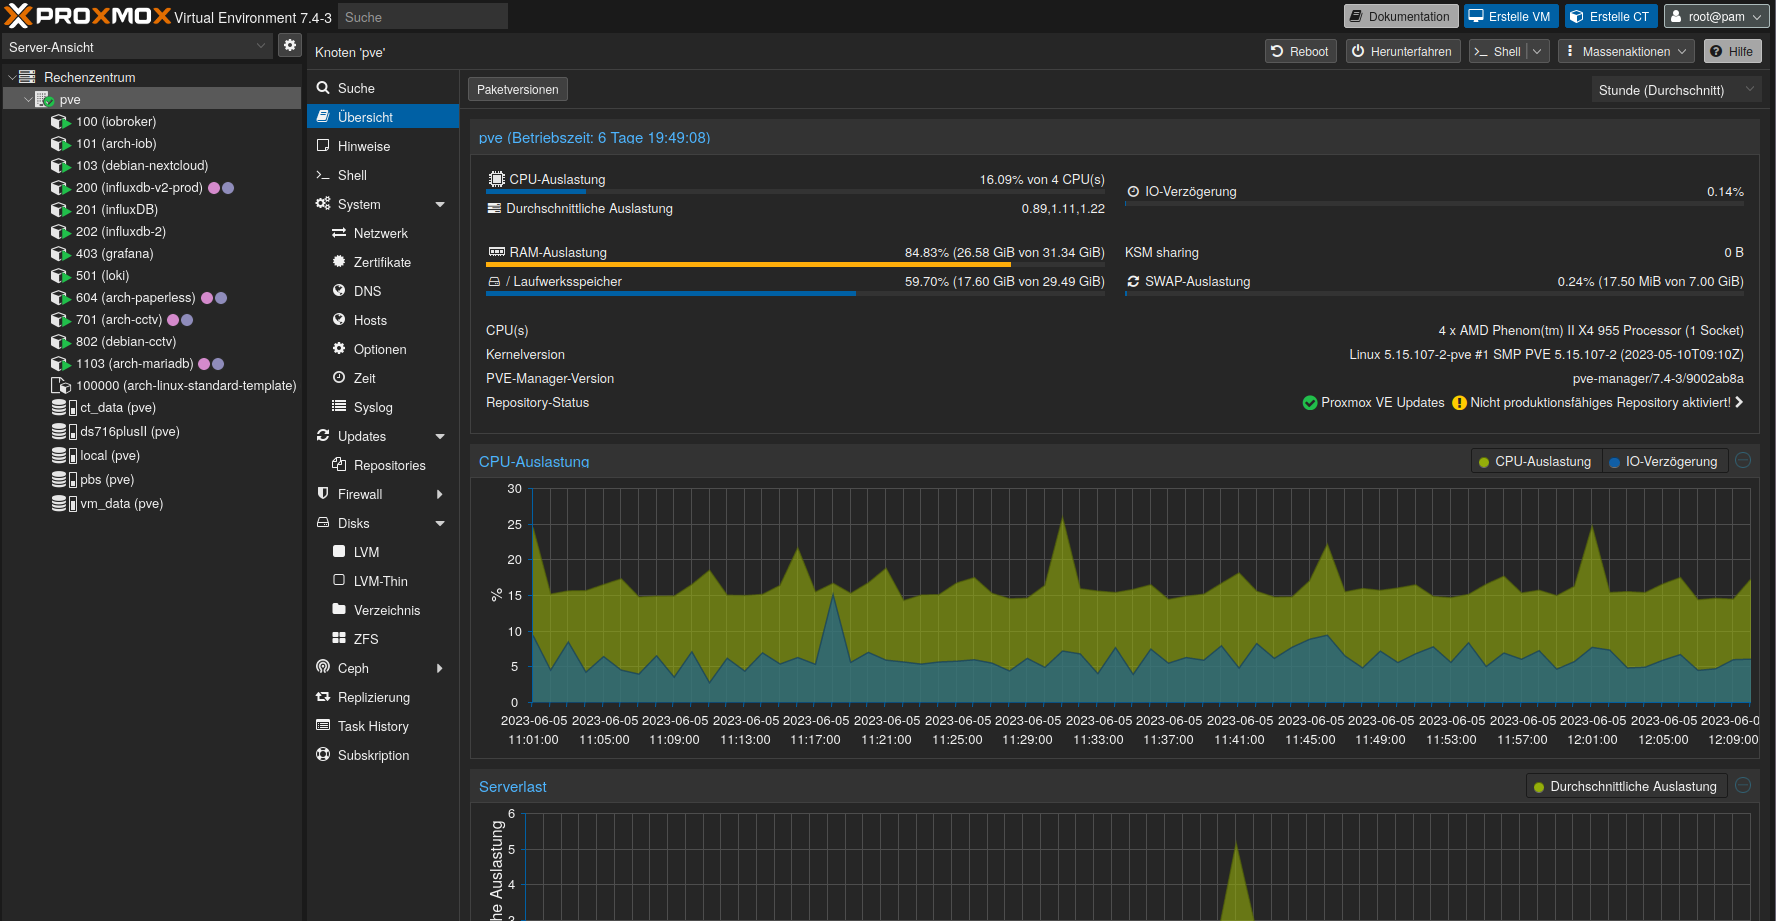Image resolution: width=1776 pixels, height=921 pixels.
Task: Open the Stunde (Durchschnitt) timeframe dropdown
Action: tap(1750, 90)
